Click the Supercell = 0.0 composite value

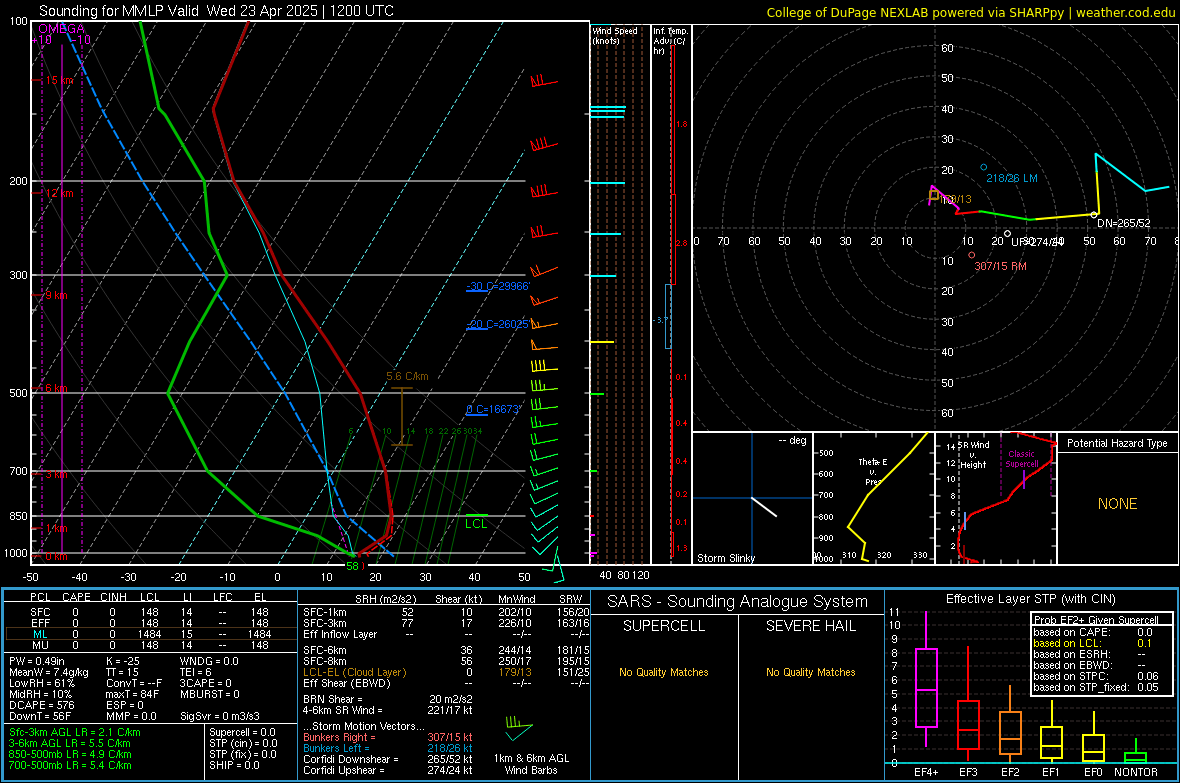coord(242,733)
